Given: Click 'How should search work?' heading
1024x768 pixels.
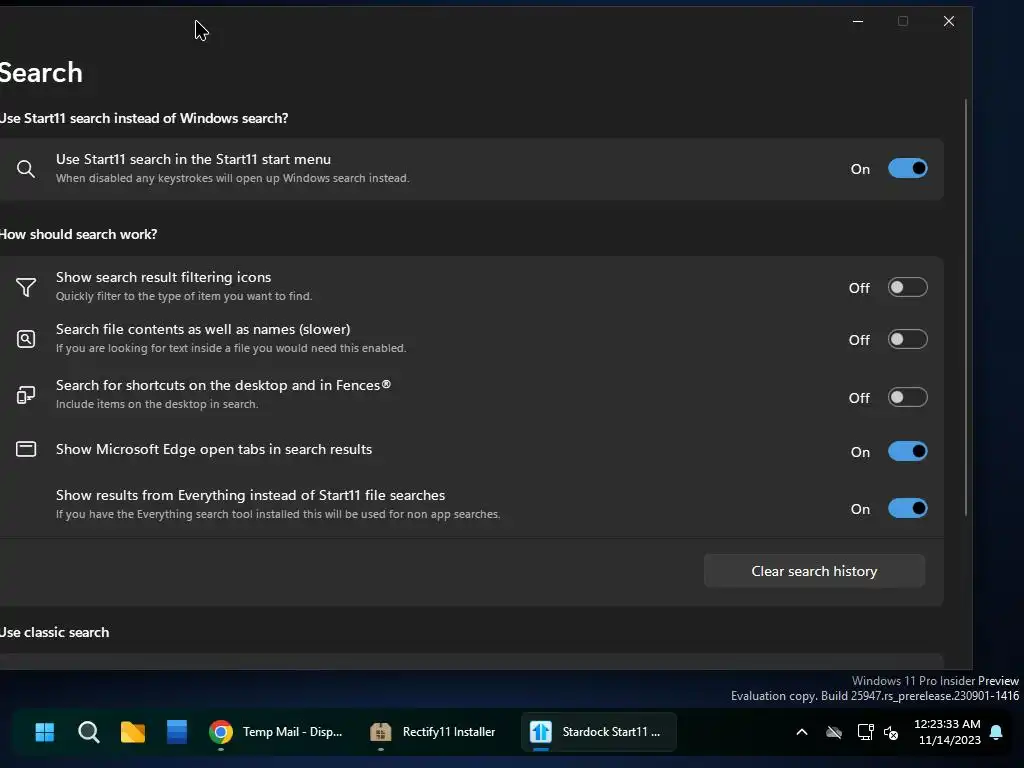Looking at the screenshot, I should [x=78, y=234].
